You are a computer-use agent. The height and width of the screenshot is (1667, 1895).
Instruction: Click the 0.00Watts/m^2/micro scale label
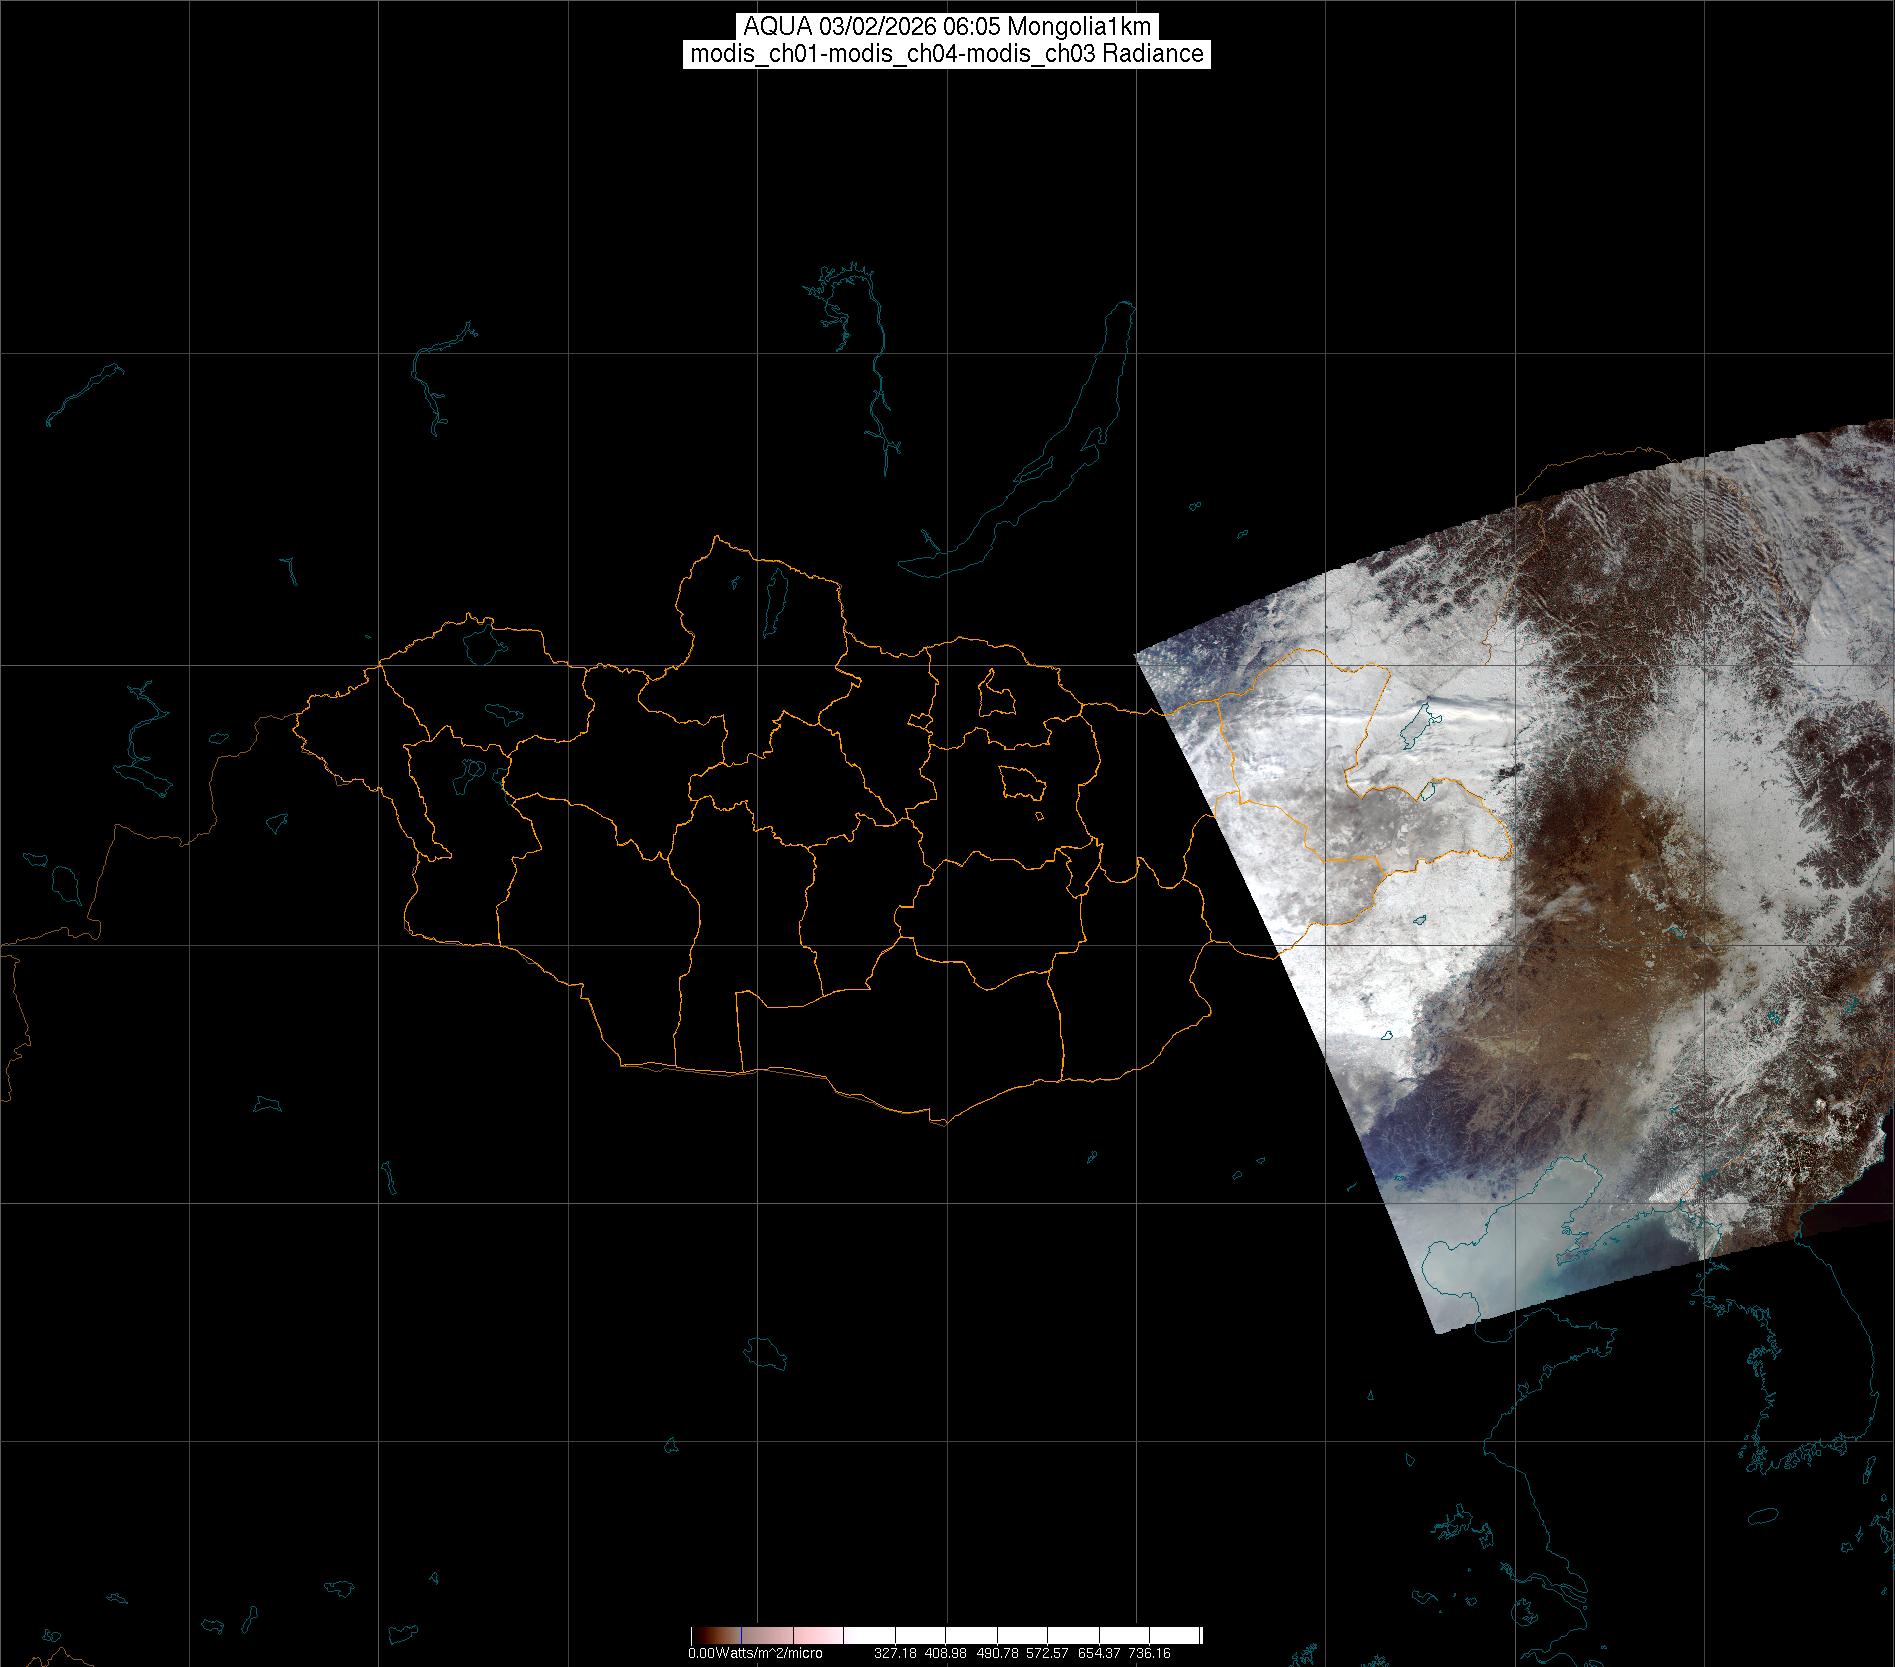pyautogui.click(x=755, y=1654)
